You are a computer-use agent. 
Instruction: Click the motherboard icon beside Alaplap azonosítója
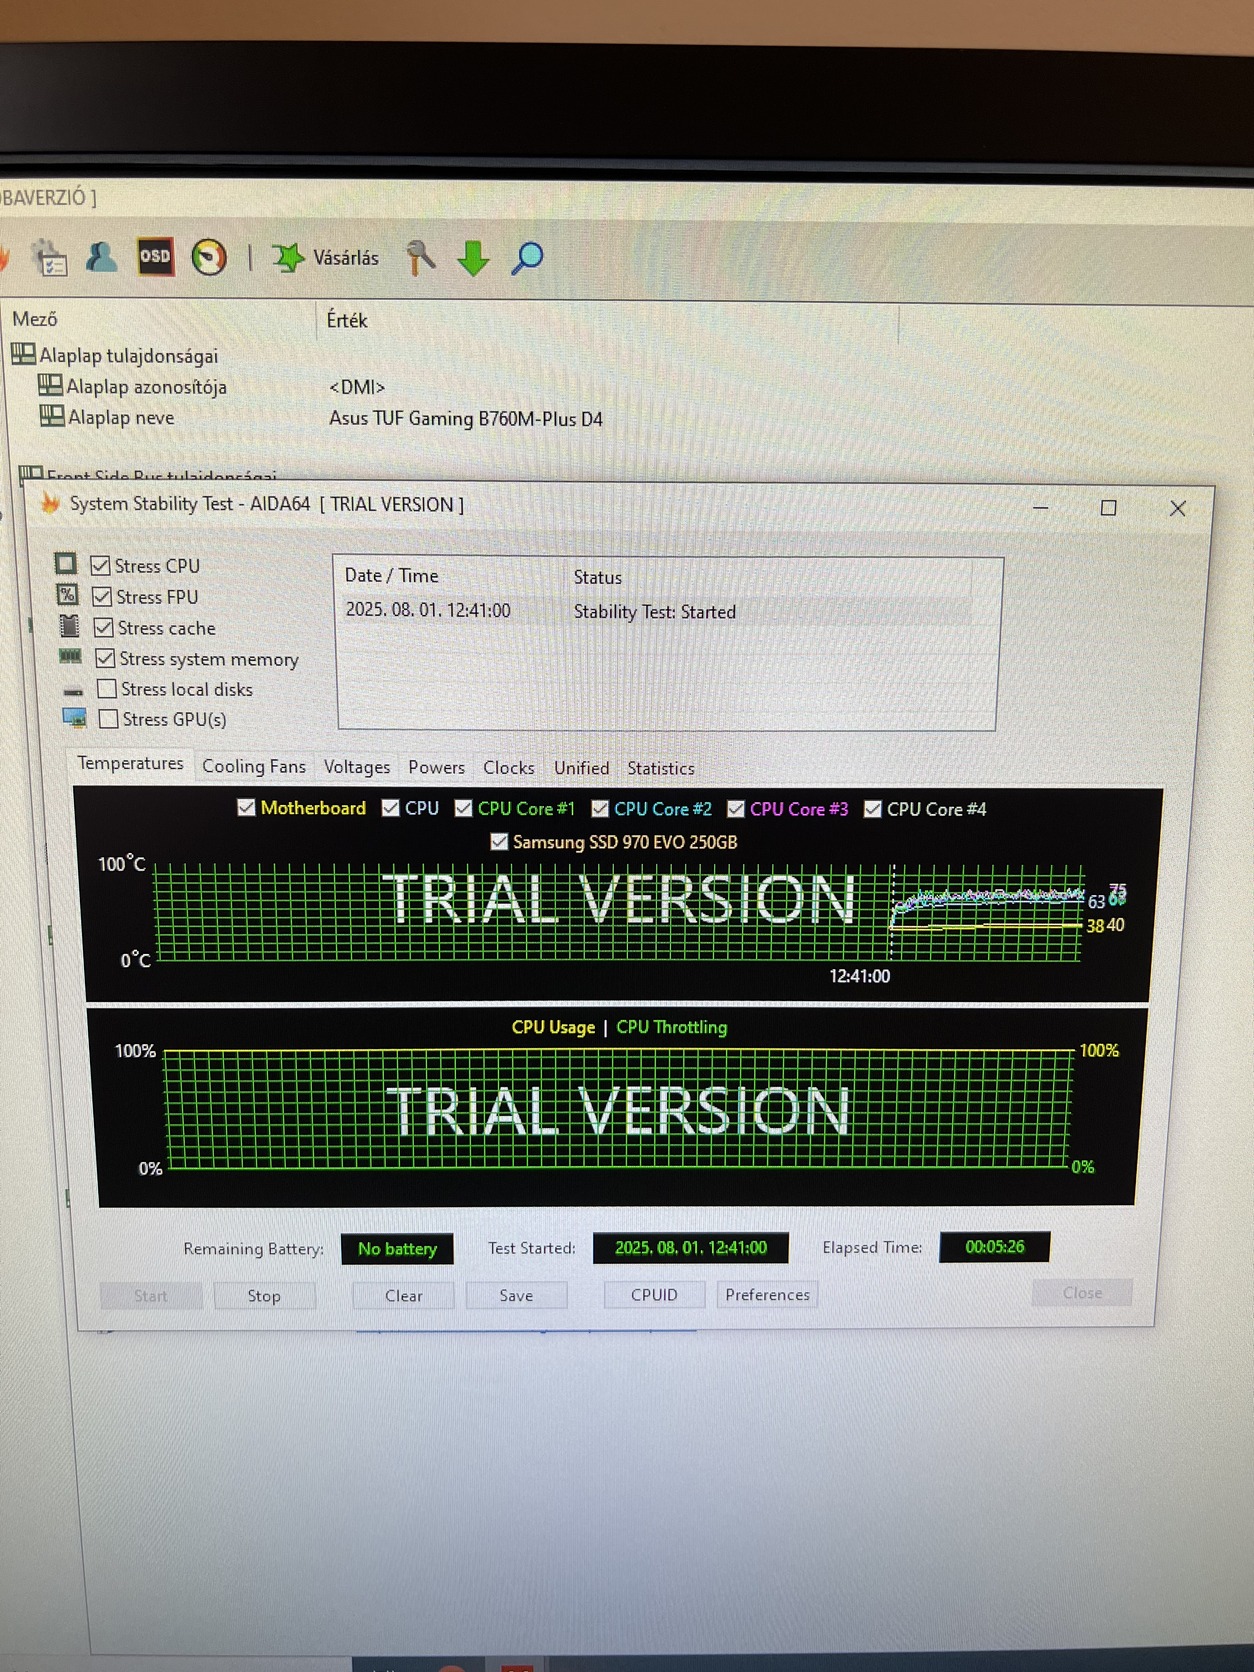click(x=50, y=385)
